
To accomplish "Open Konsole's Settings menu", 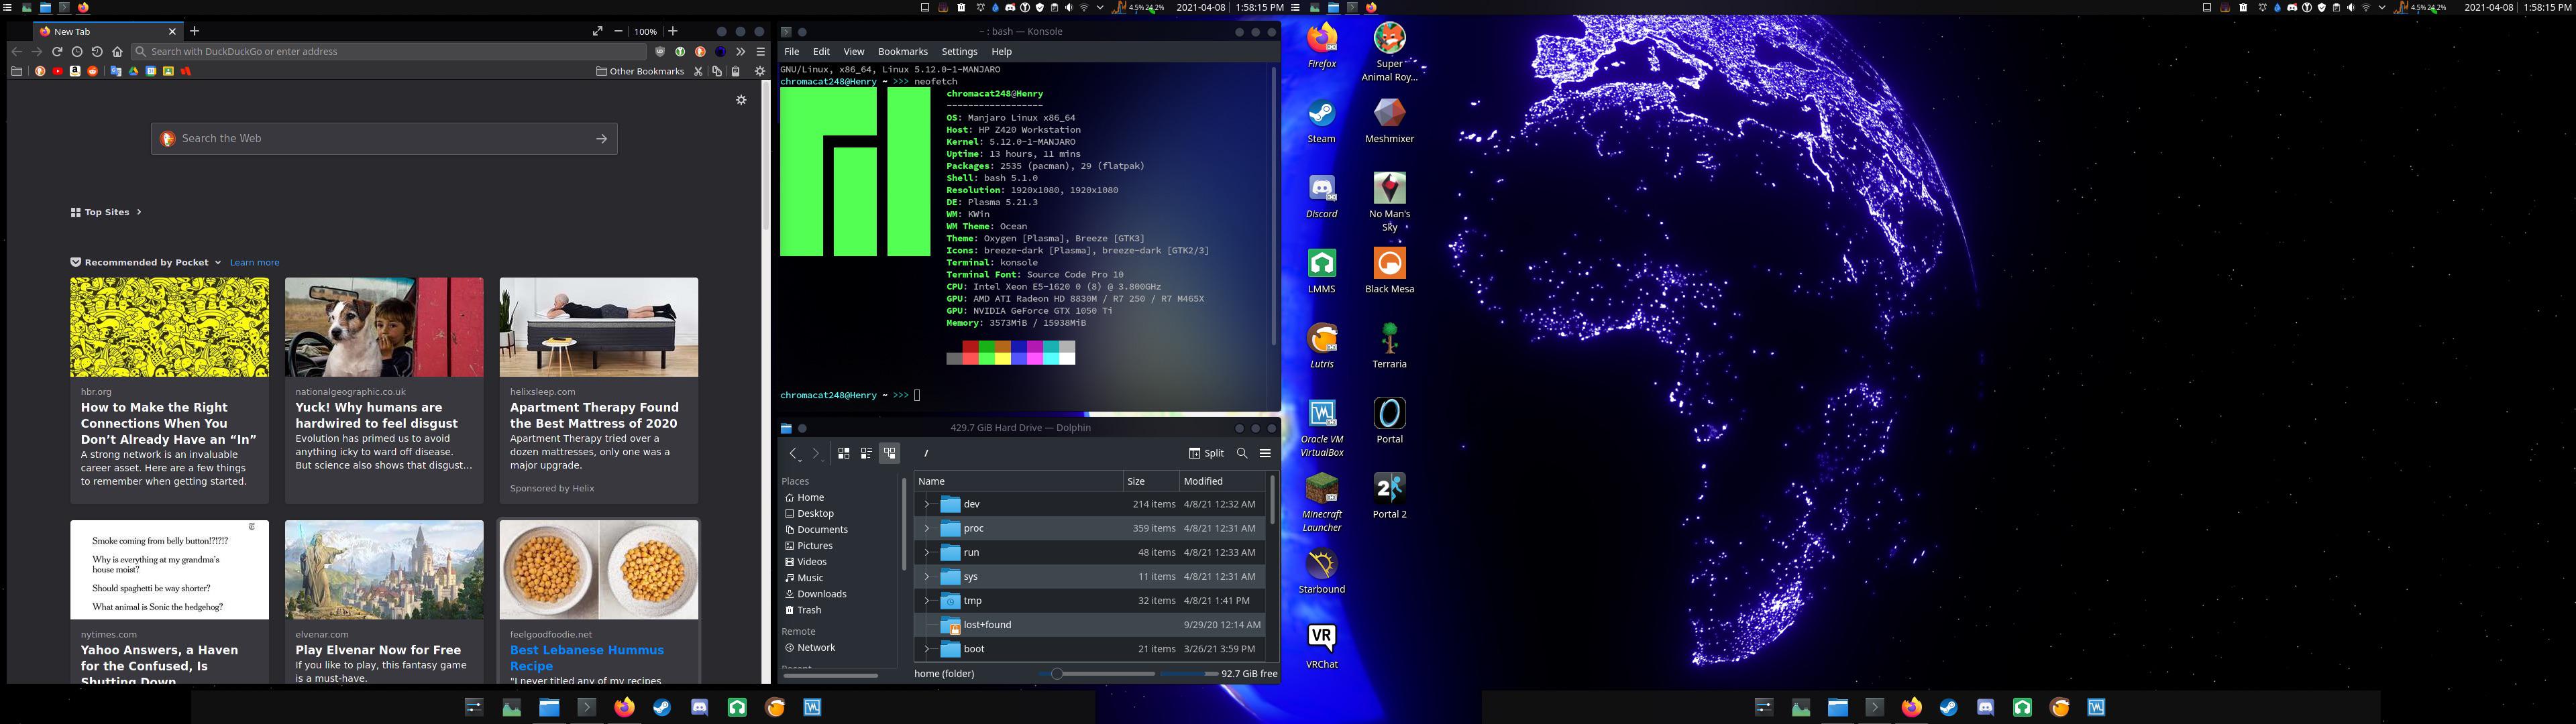I will coord(959,51).
